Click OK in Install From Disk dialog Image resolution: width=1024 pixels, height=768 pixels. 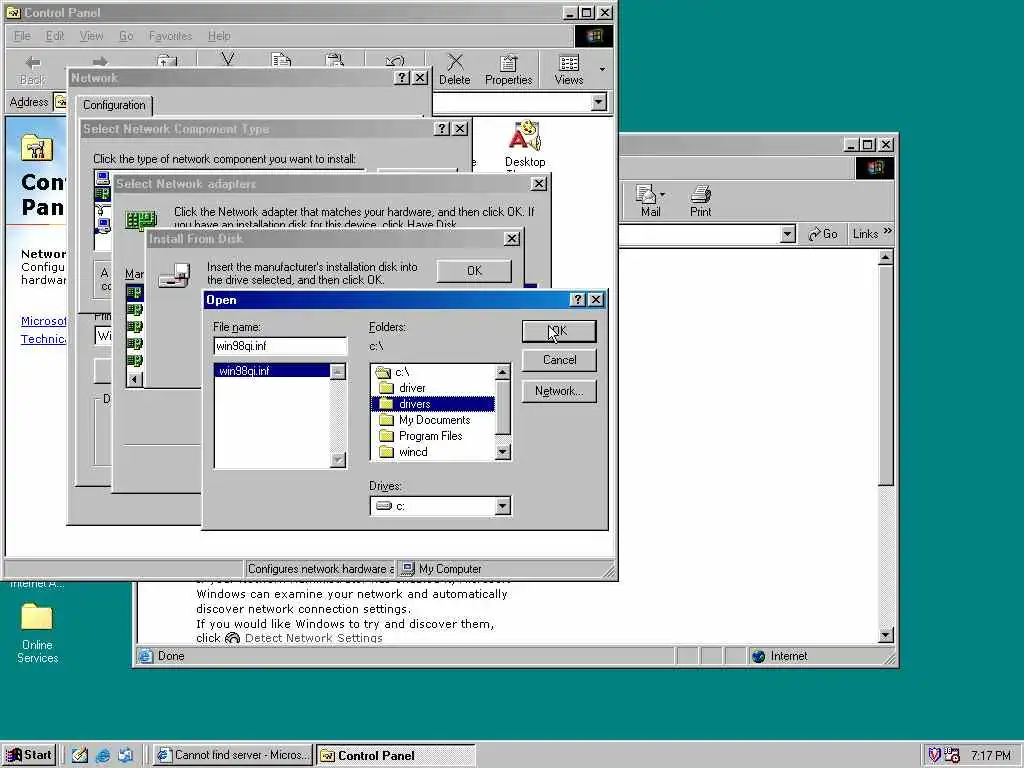pos(474,271)
